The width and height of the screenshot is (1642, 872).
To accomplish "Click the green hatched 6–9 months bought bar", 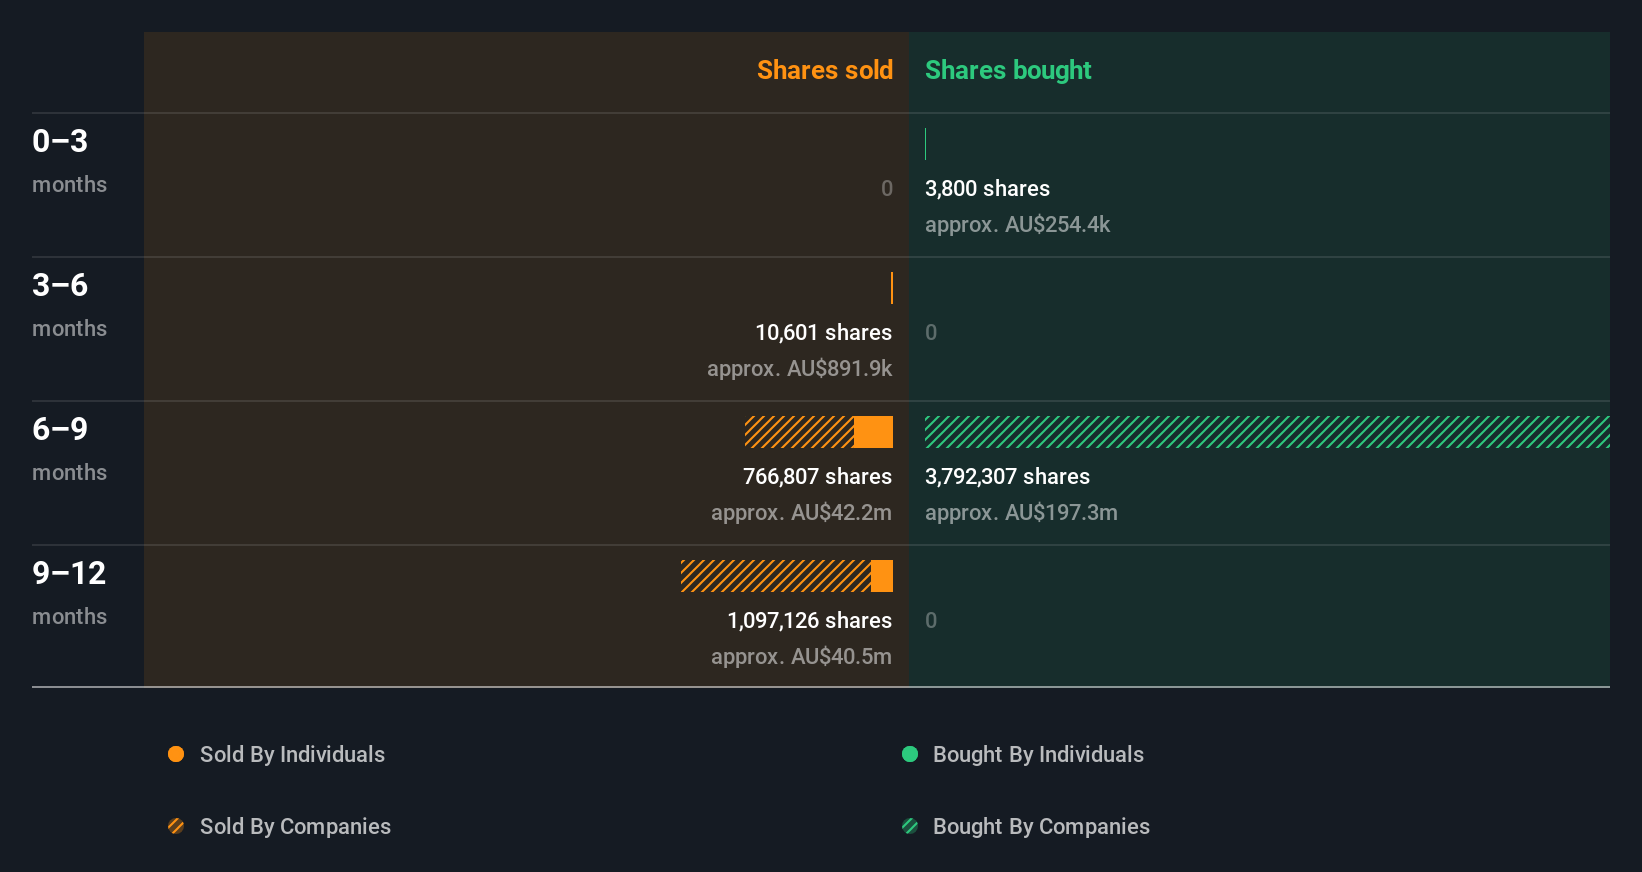I will coord(1267,432).
